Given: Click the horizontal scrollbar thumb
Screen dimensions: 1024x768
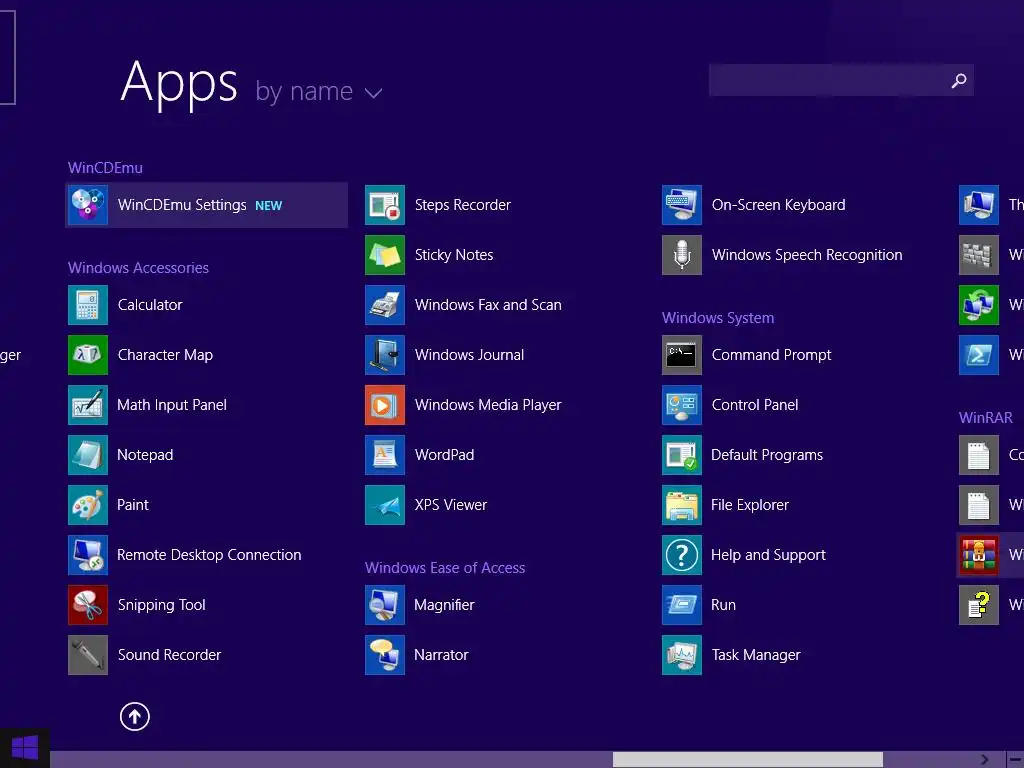Looking at the screenshot, I should pyautogui.click(x=748, y=760).
